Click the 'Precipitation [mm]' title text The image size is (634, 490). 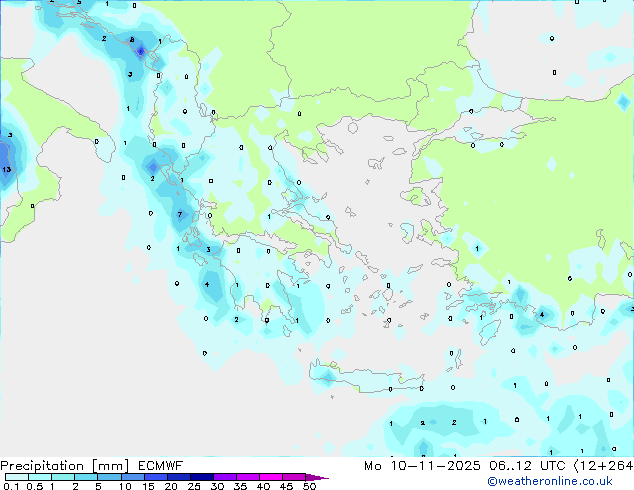point(65,466)
